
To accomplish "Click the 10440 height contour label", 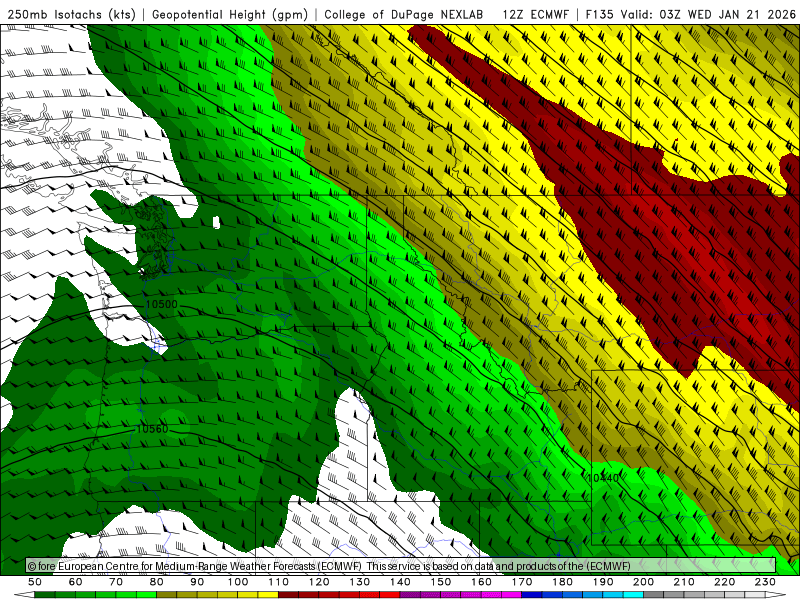I will 603,478.
